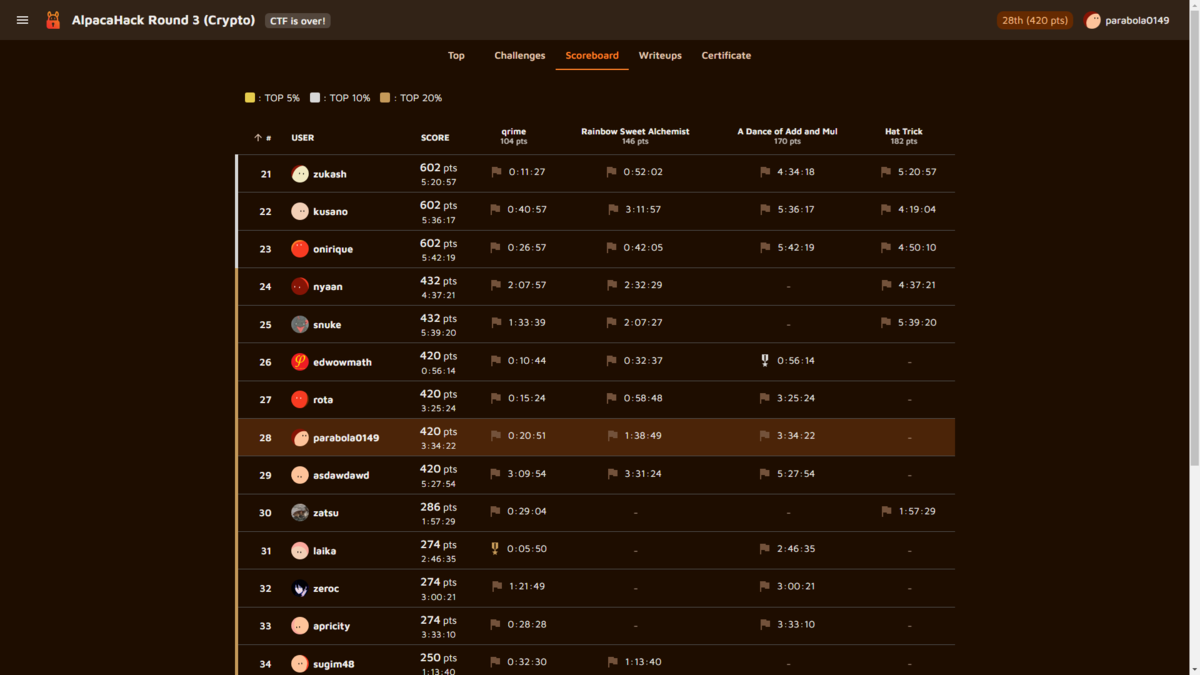Open rota's avatar icon
Screen dimensions: 1200x675
(x=300, y=400)
